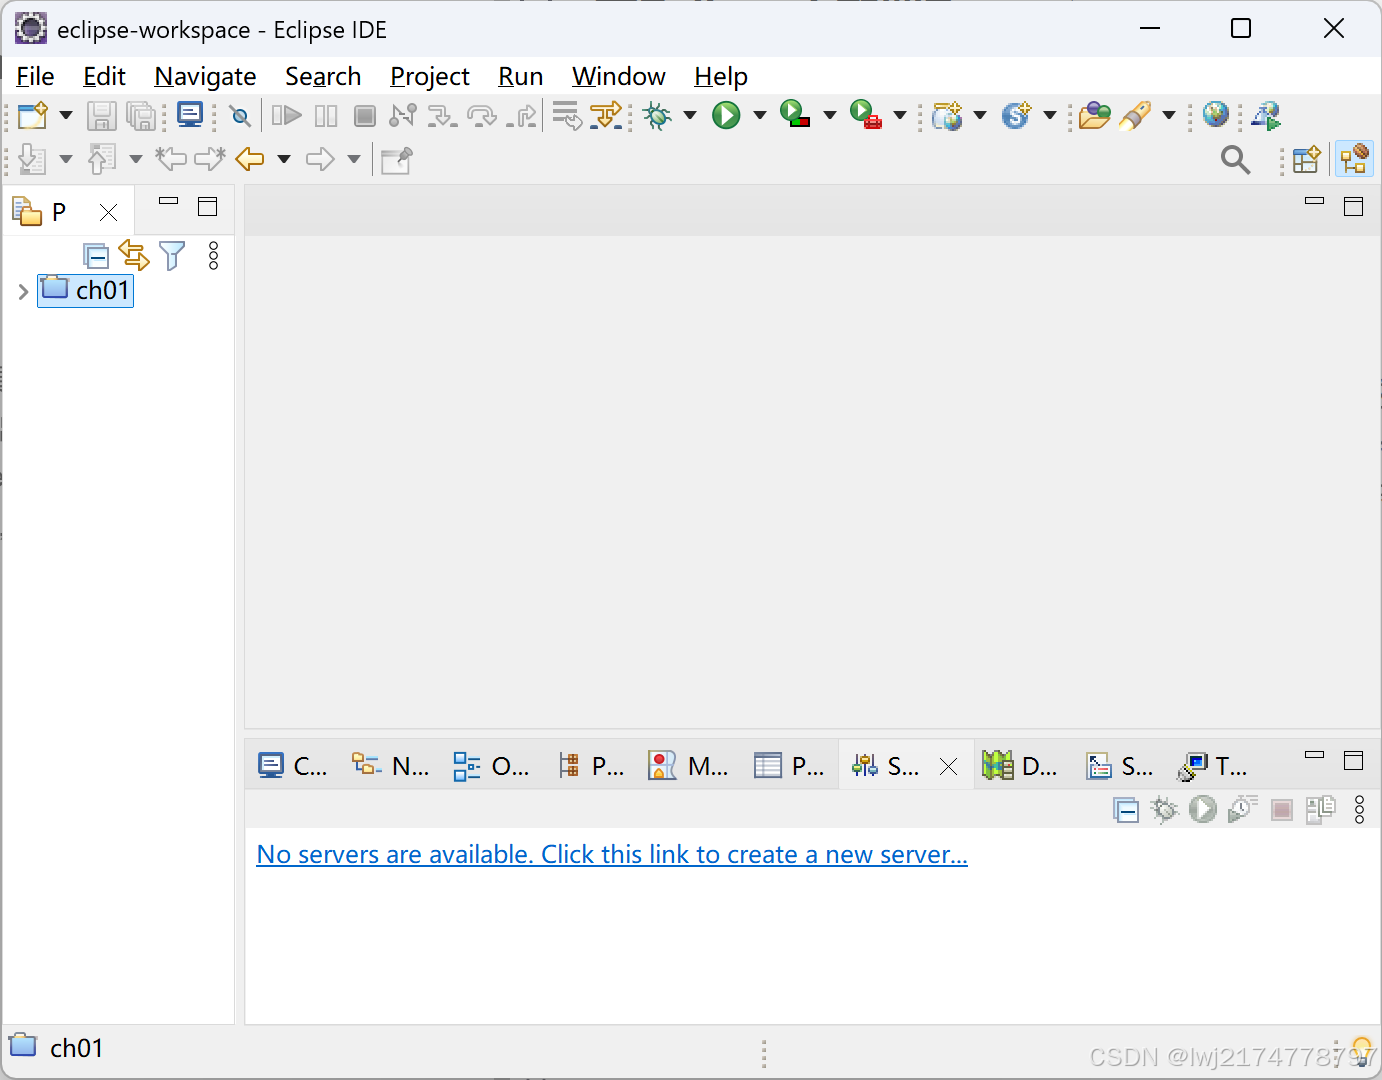Image resolution: width=1382 pixels, height=1080 pixels.
Task: Click the Step Over icon
Action: tap(482, 116)
